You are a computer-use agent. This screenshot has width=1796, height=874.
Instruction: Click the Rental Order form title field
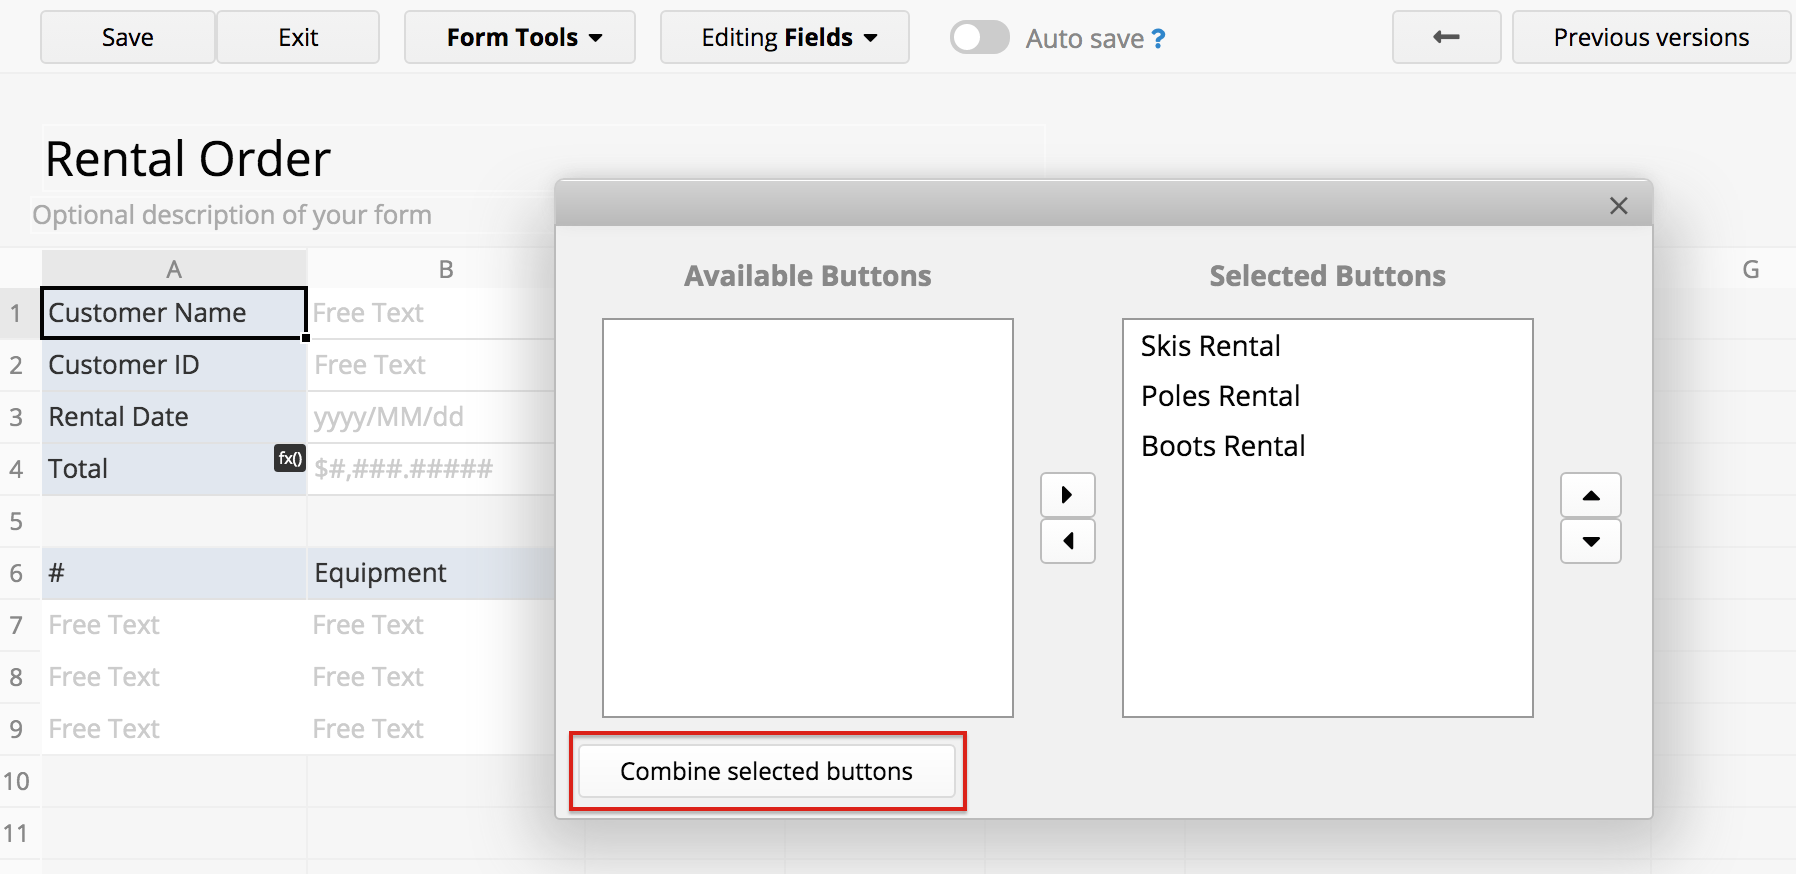[188, 159]
